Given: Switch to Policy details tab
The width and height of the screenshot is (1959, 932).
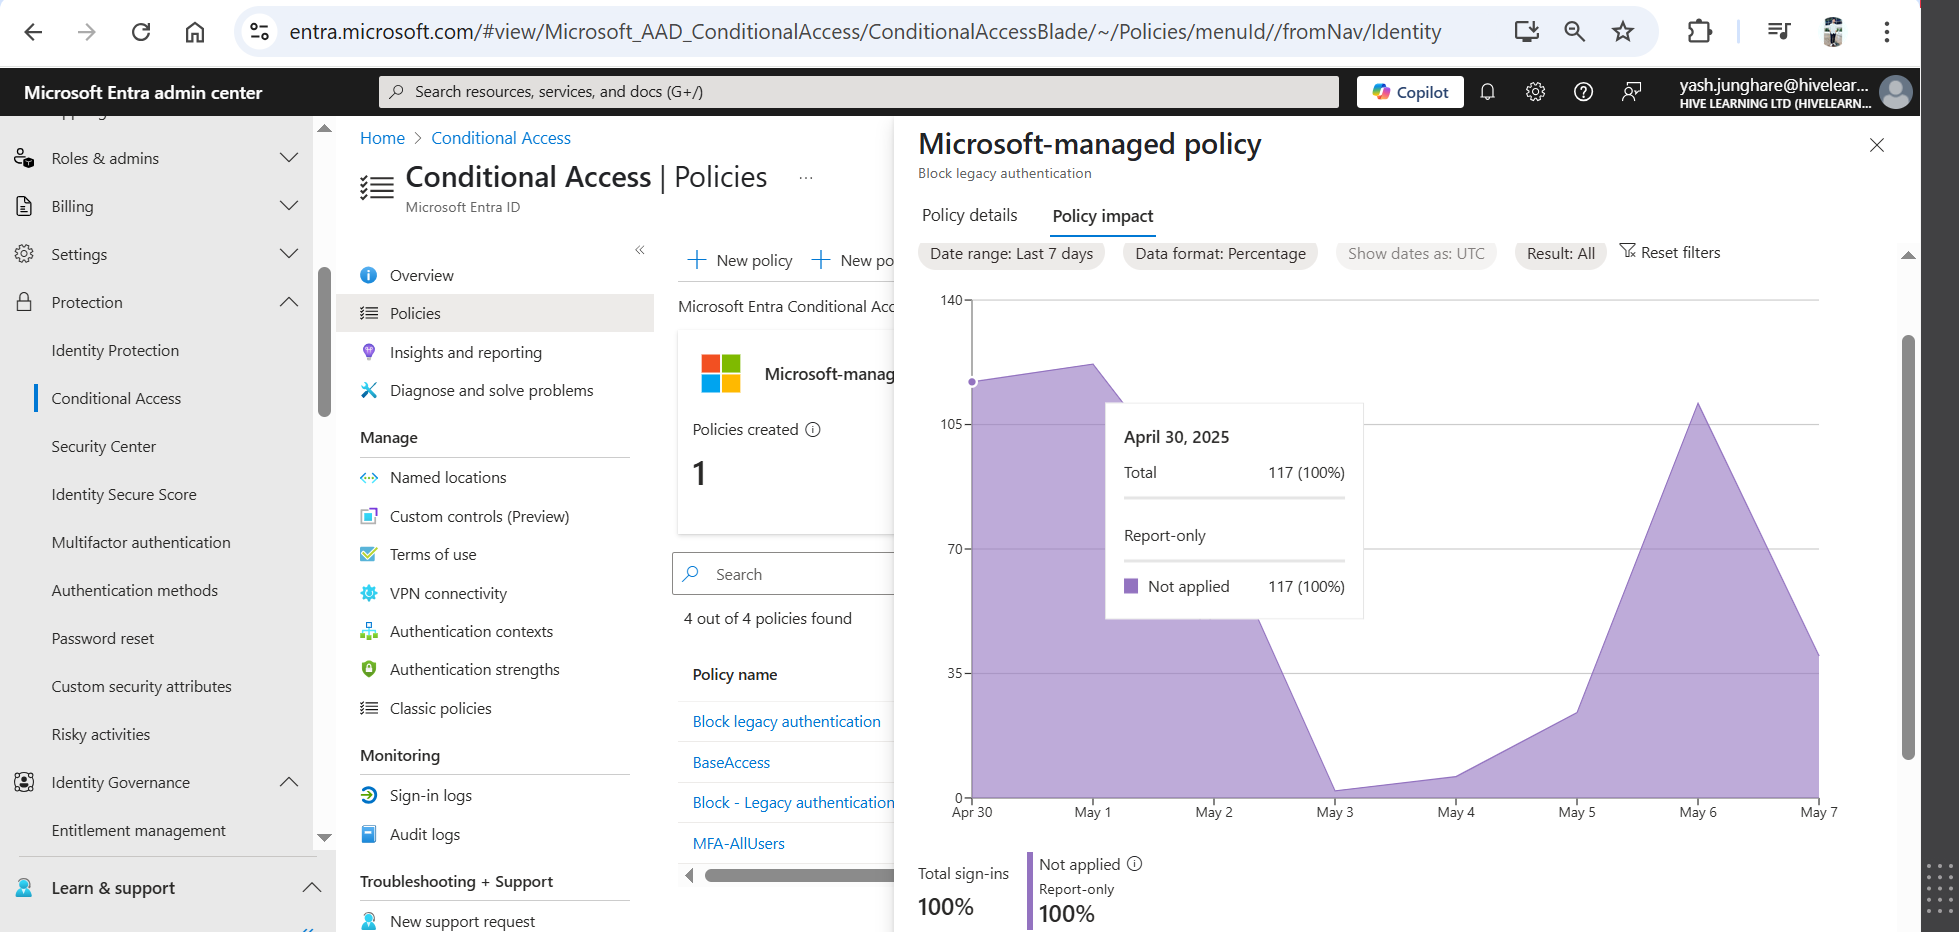Looking at the screenshot, I should coord(969,215).
